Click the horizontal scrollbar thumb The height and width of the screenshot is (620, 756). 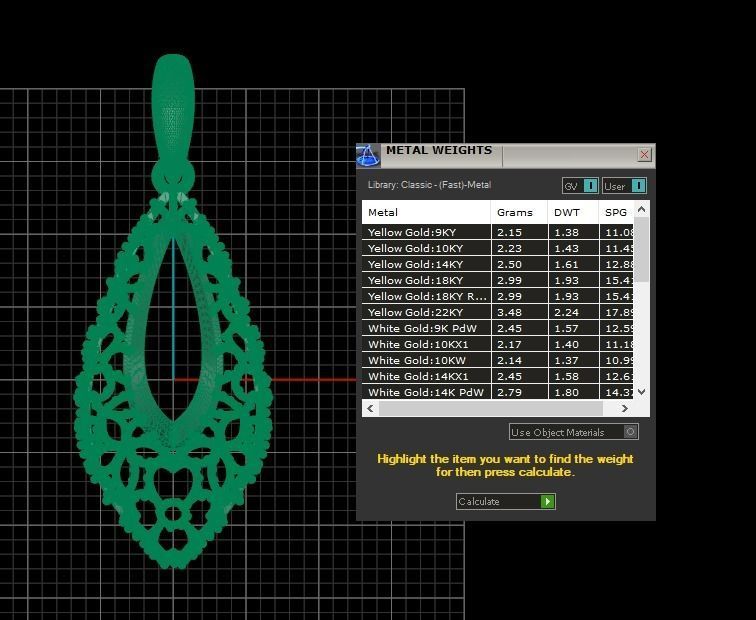click(x=491, y=408)
